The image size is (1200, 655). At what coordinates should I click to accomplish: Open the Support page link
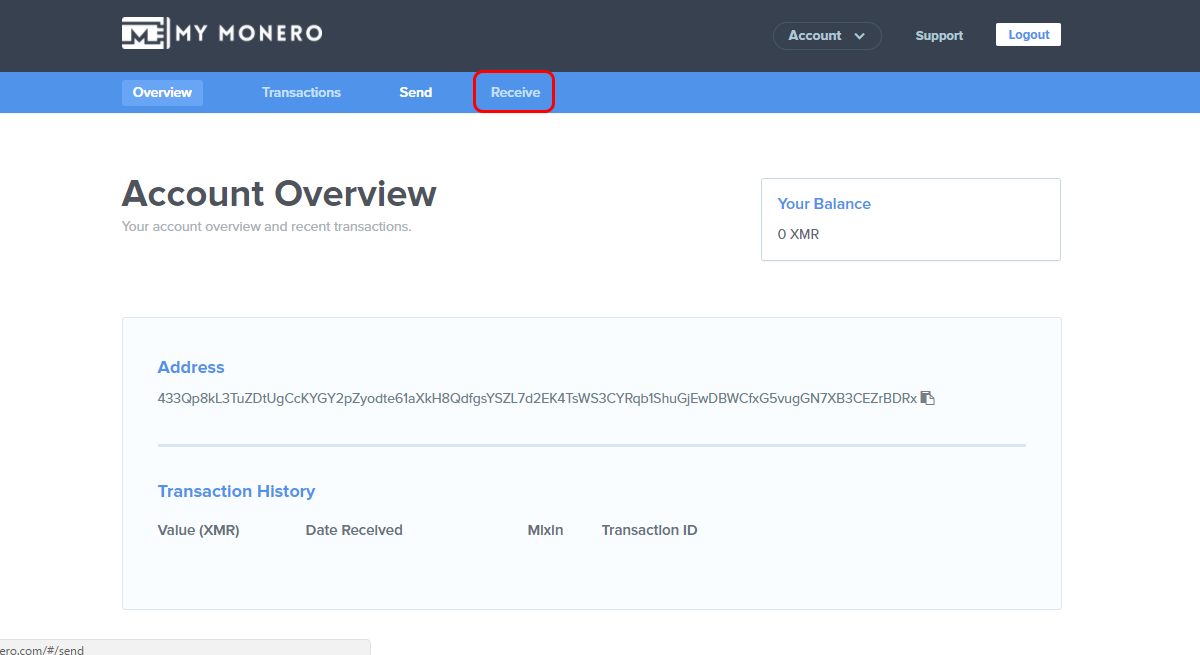tap(939, 36)
